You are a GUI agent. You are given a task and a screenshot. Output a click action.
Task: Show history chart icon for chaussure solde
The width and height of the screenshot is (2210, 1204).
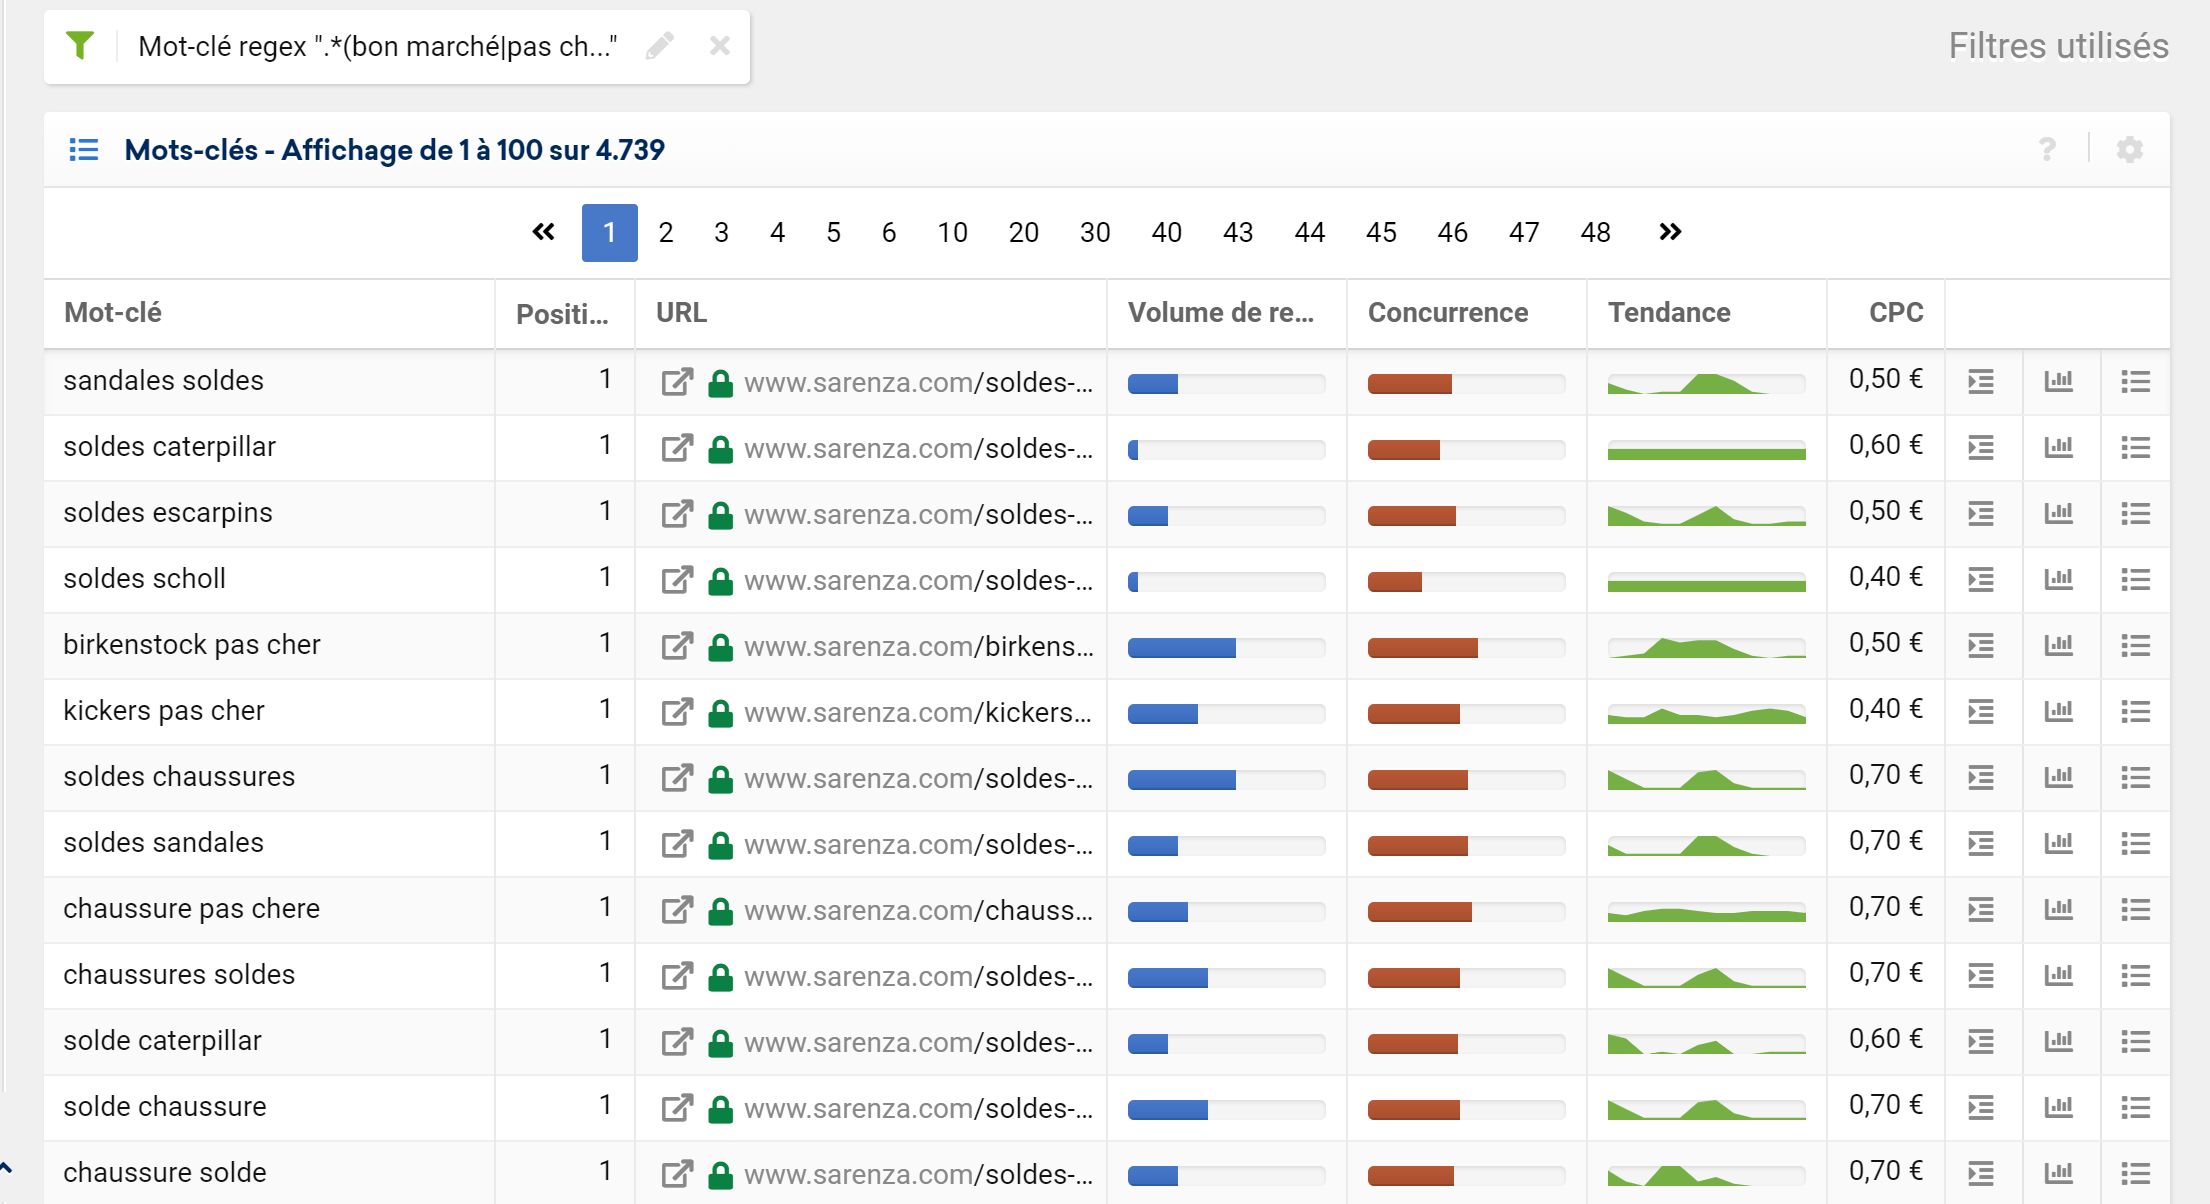click(x=2058, y=1173)
